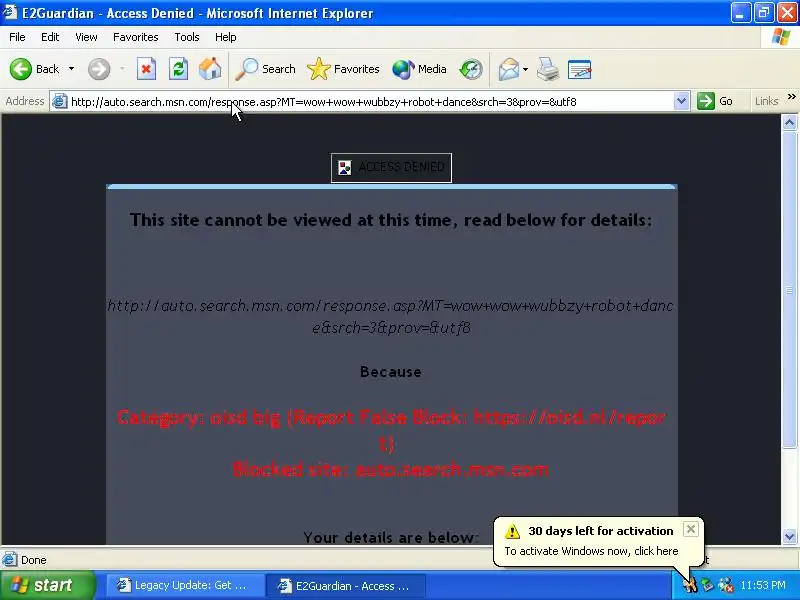The height and width of the screenshot is (600, 800).
Task: Click the status bar 'Done' text
Action: tap(34, 560)
